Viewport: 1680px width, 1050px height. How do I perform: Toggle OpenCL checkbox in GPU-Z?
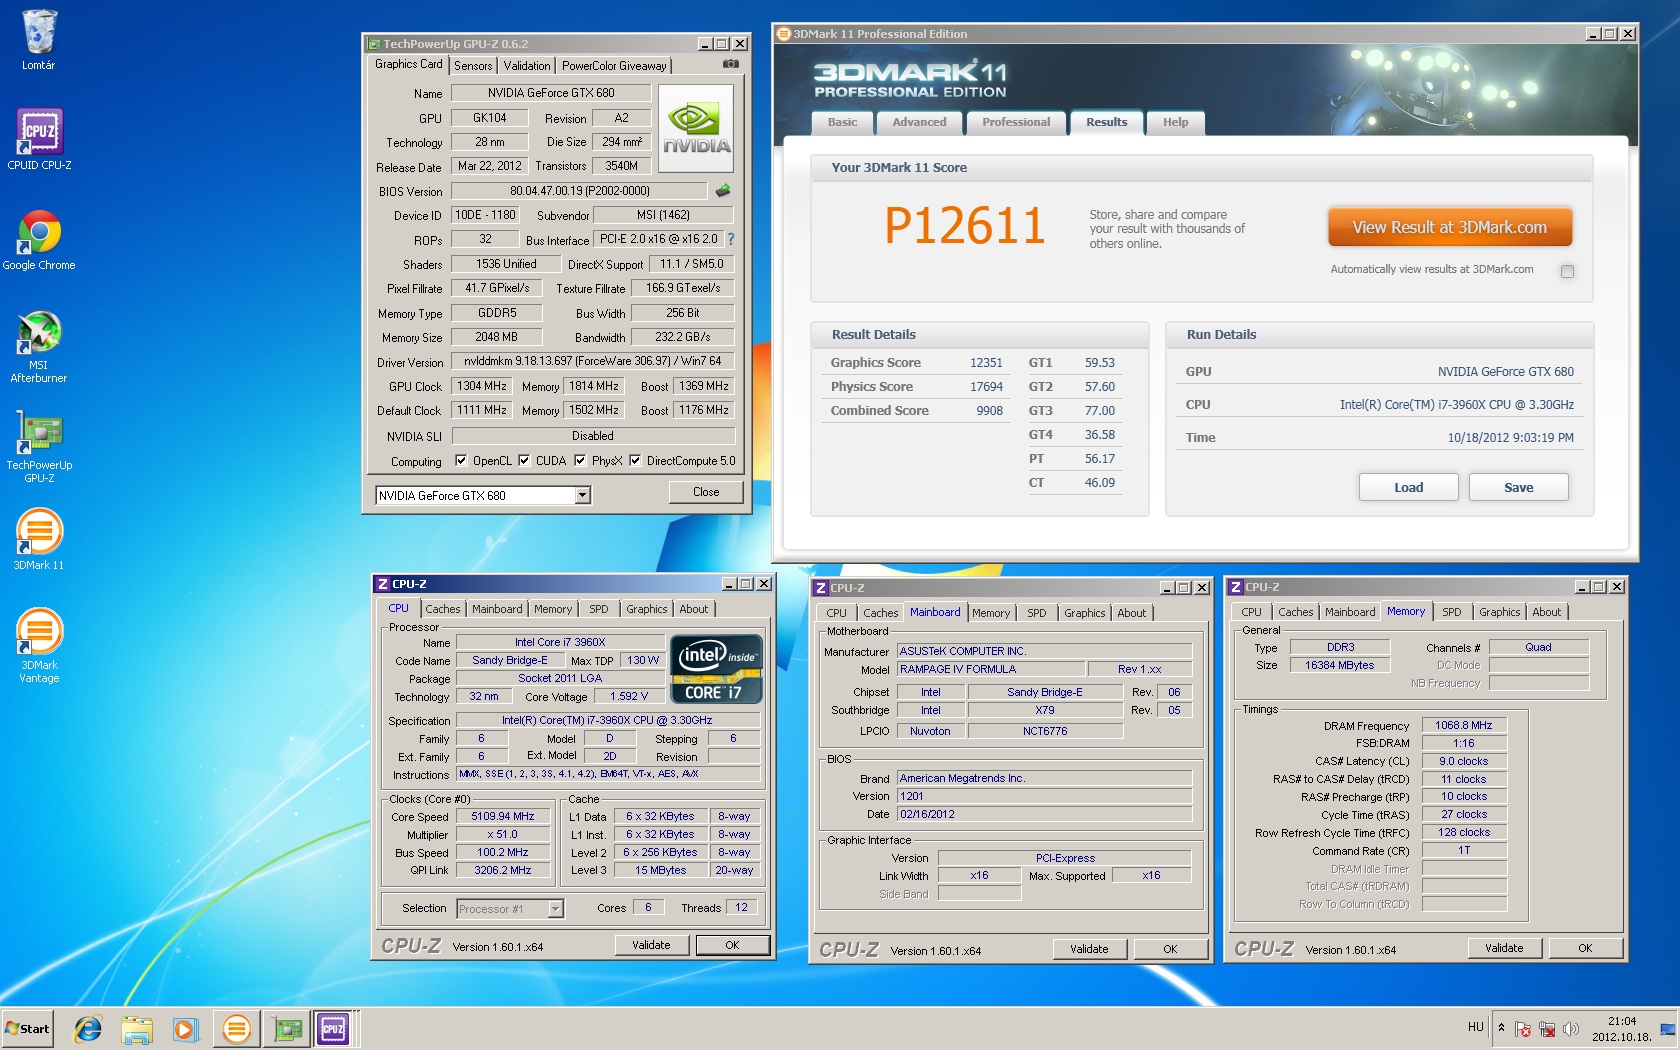pyautogui.click(x=461, y=461)
